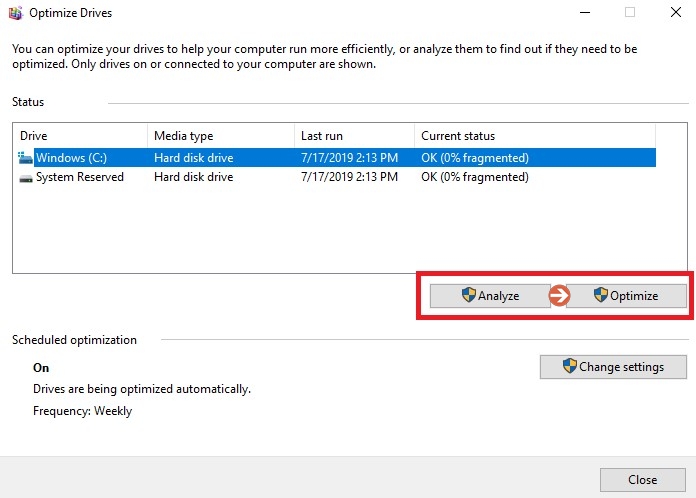Viewport: 696px width, 498px height.
Task: Minimize the Optimize Drives window
Action: pos(584,13)
